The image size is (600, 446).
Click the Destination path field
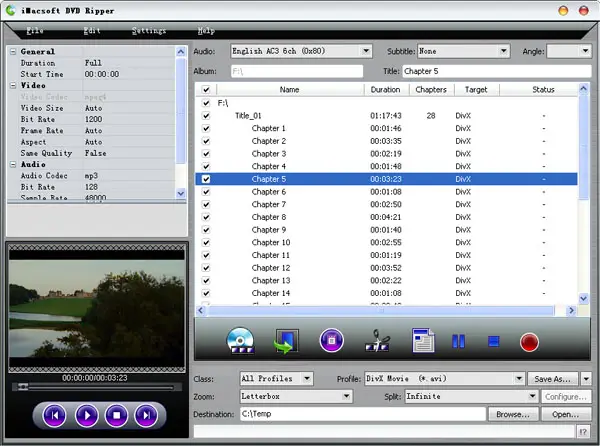363,414
